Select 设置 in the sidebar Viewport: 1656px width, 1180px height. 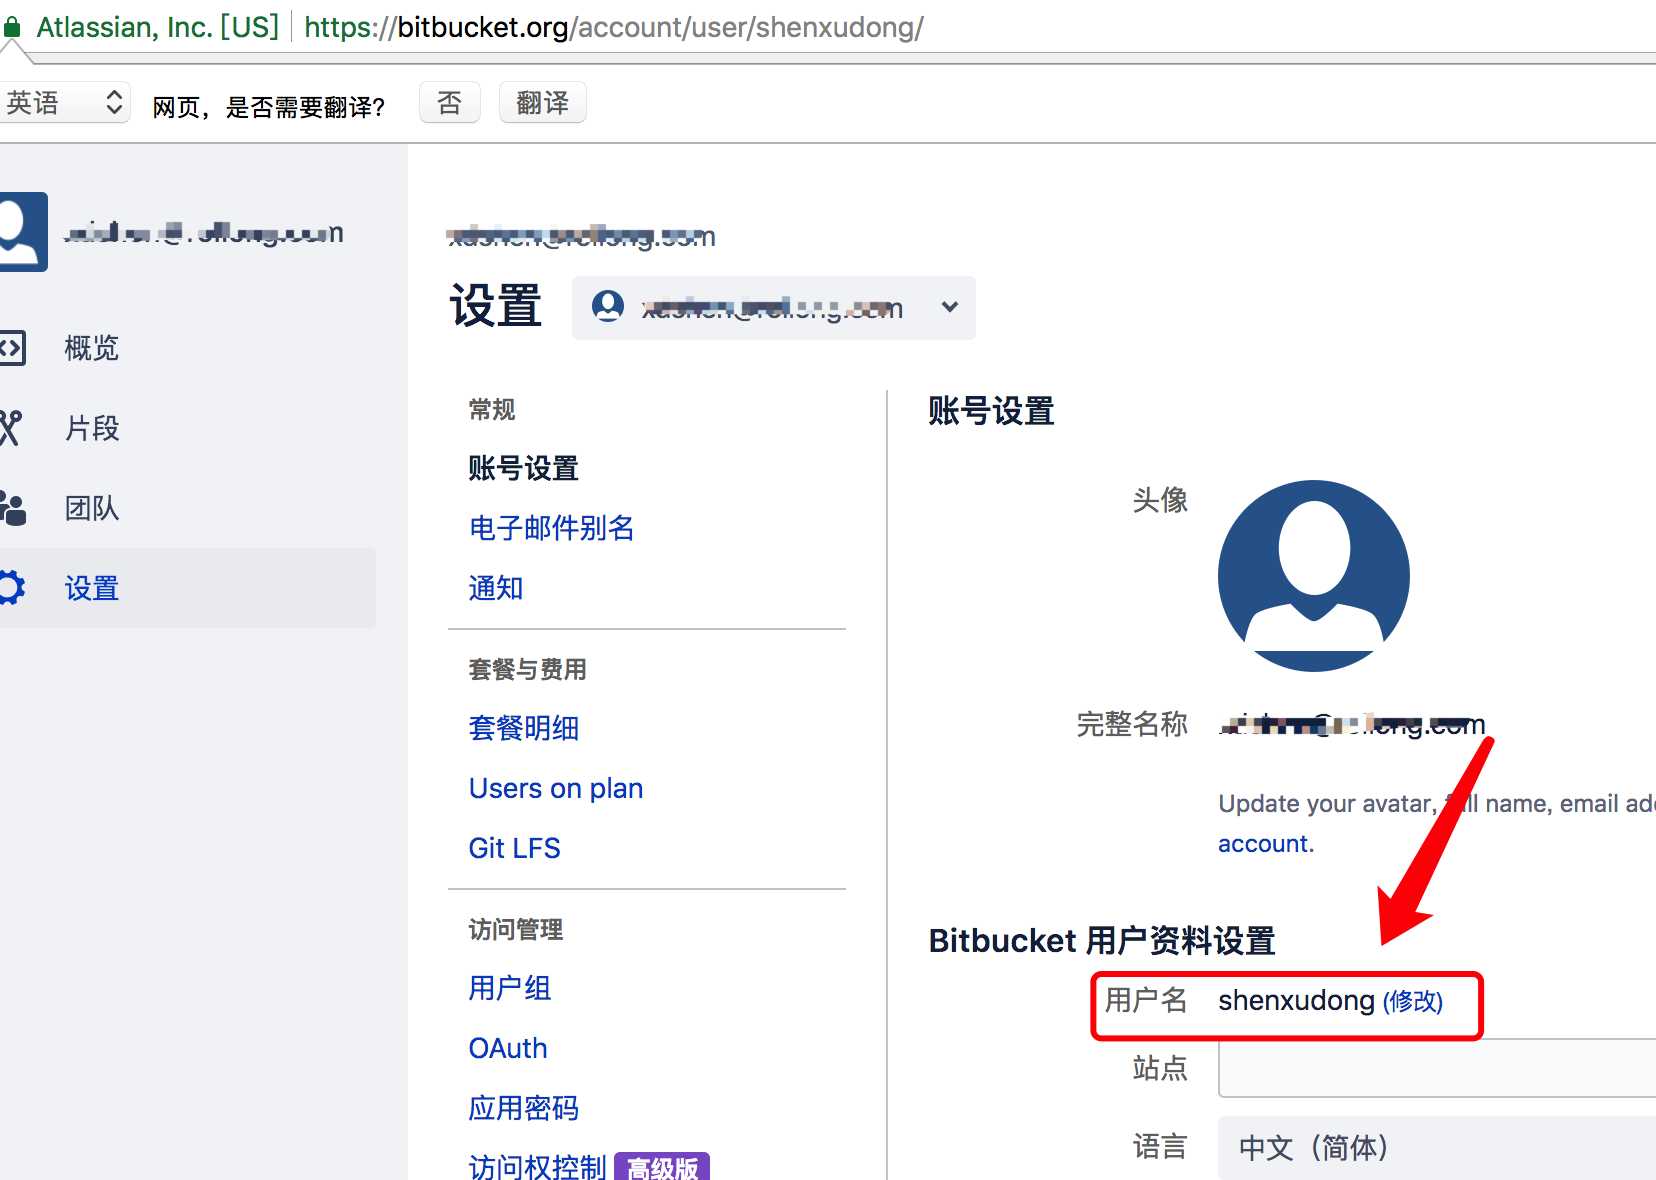[92, 588]
